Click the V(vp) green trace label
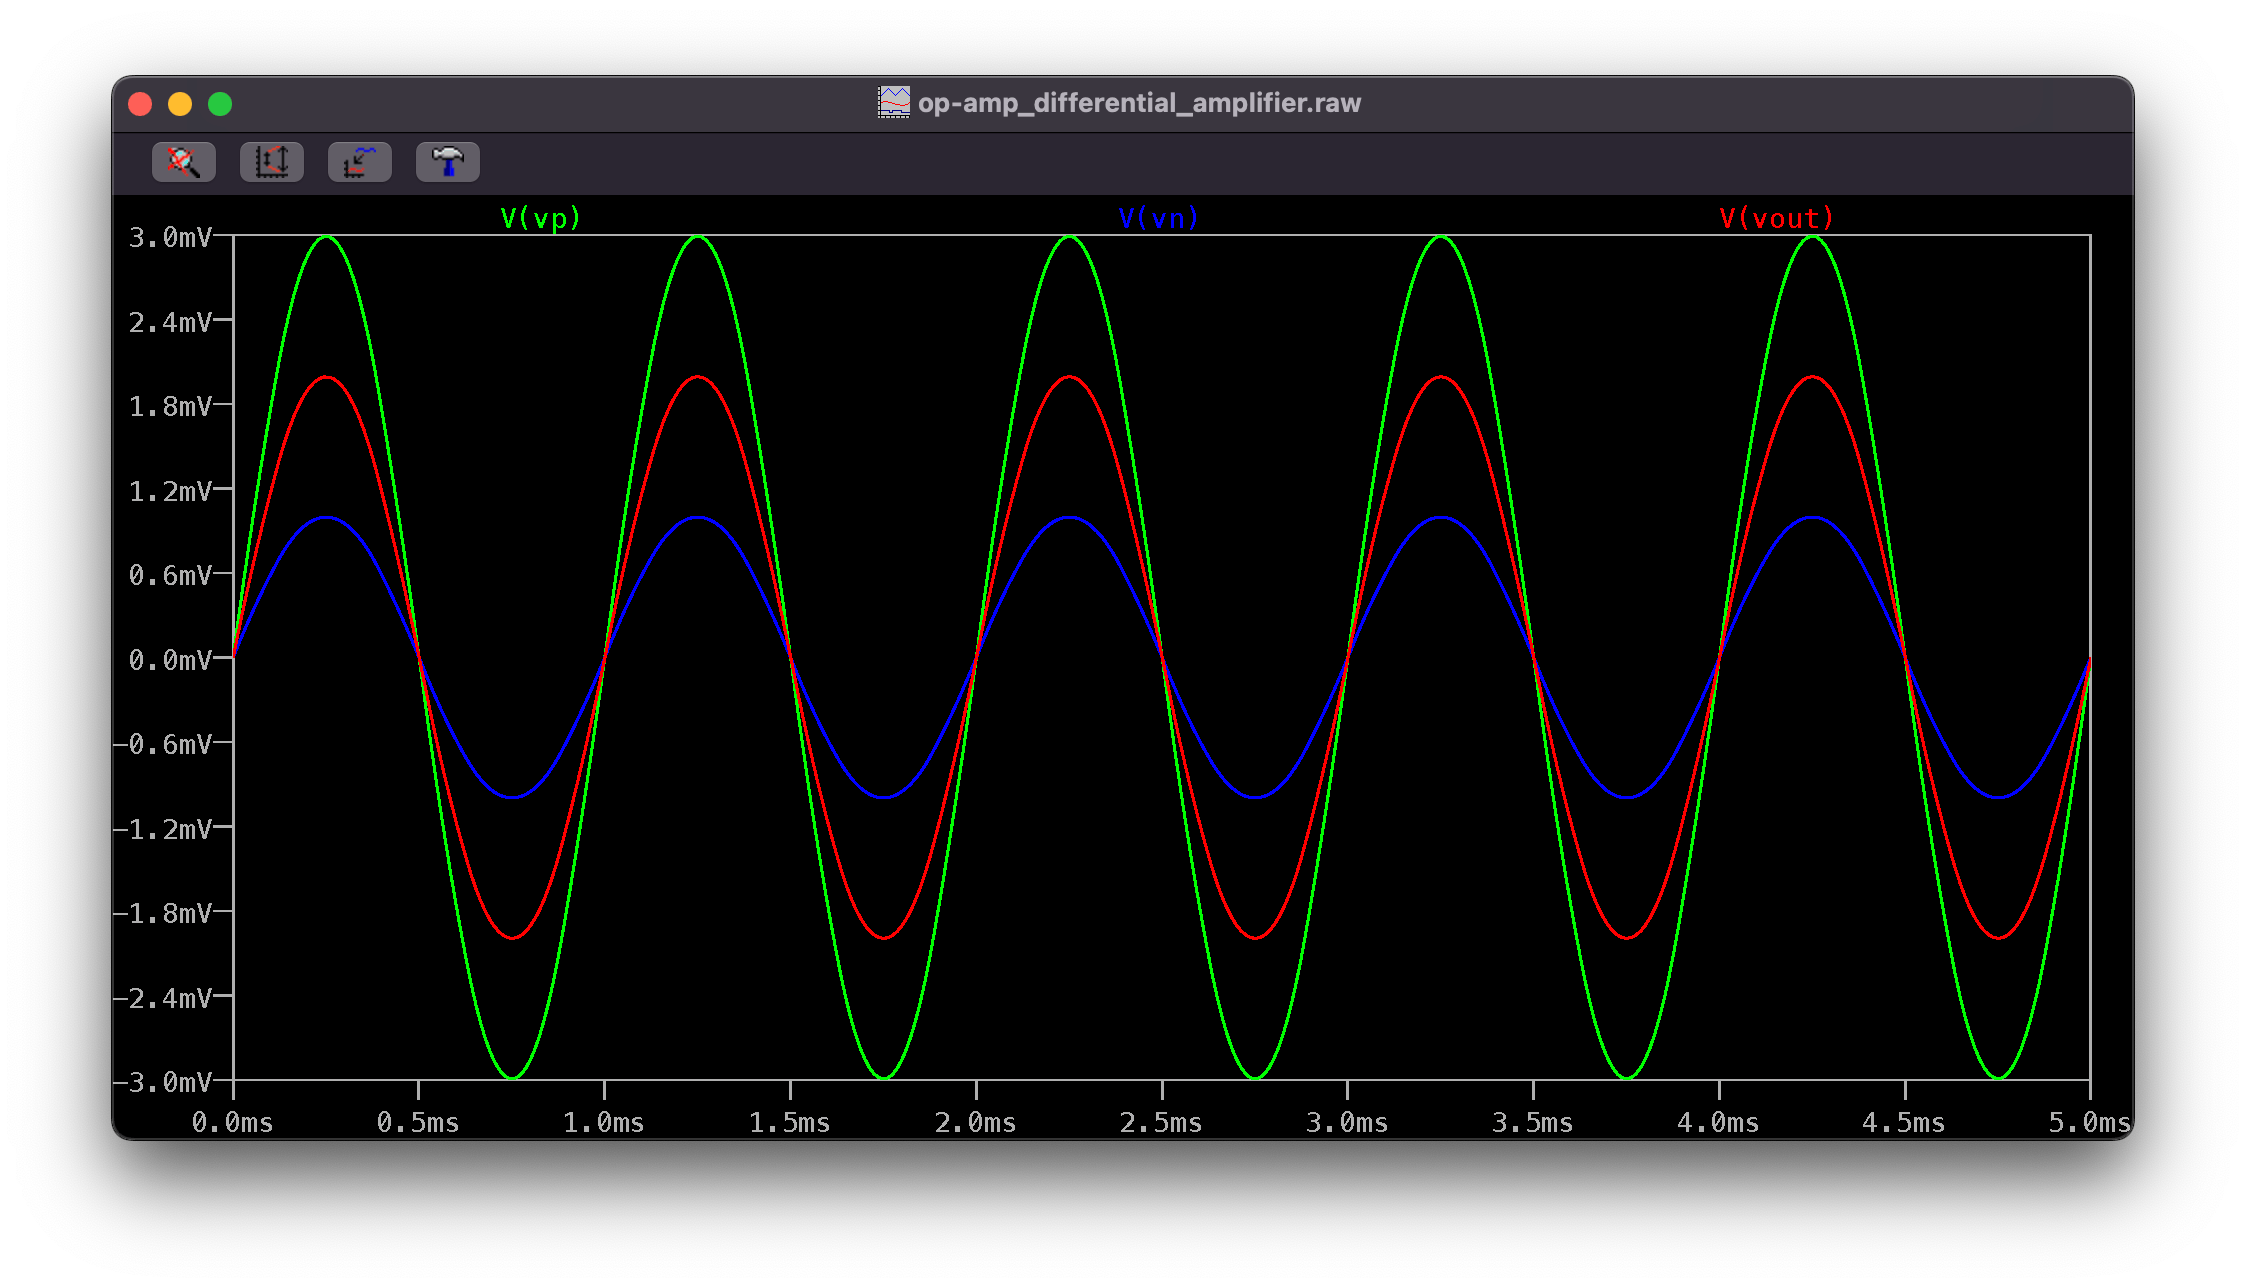2246x1288 pixels. [540, 218]
